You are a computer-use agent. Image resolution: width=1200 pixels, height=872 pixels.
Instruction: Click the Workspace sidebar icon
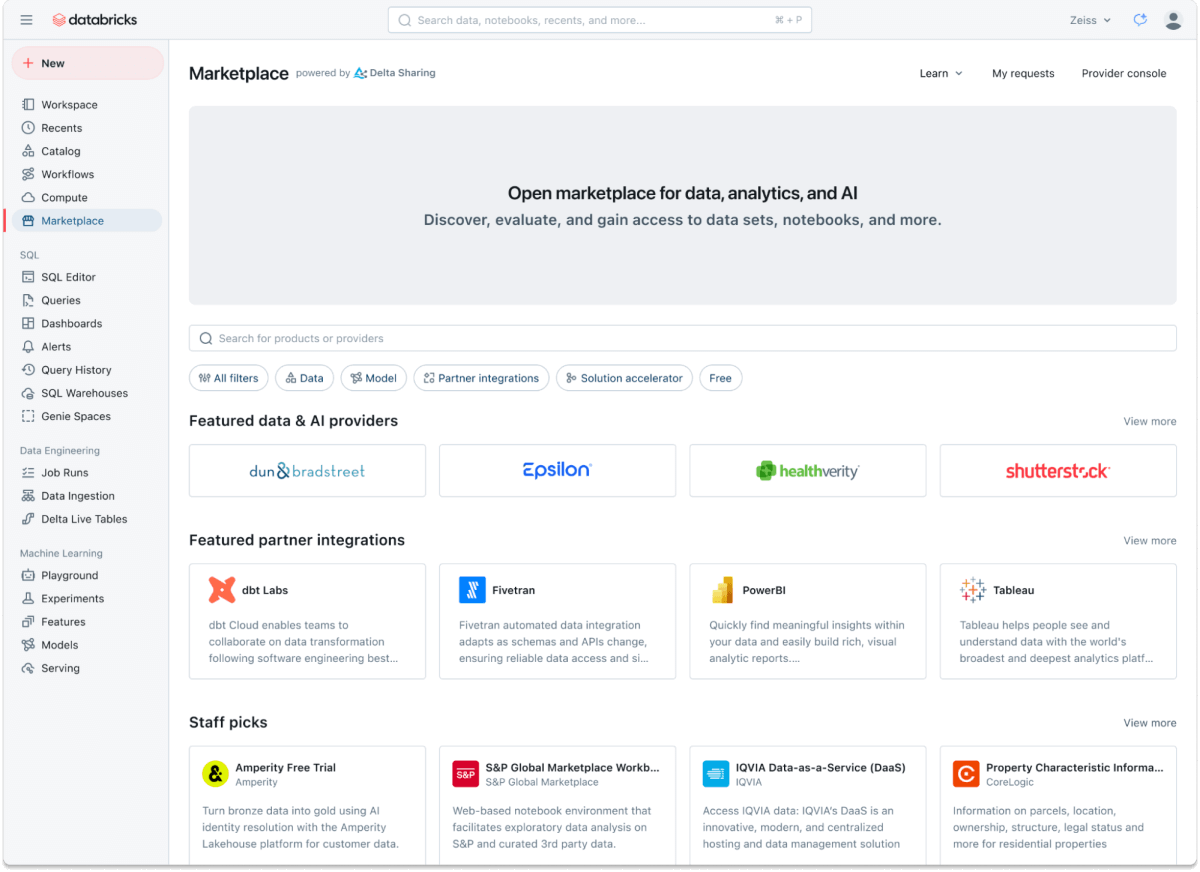point(28,105)
